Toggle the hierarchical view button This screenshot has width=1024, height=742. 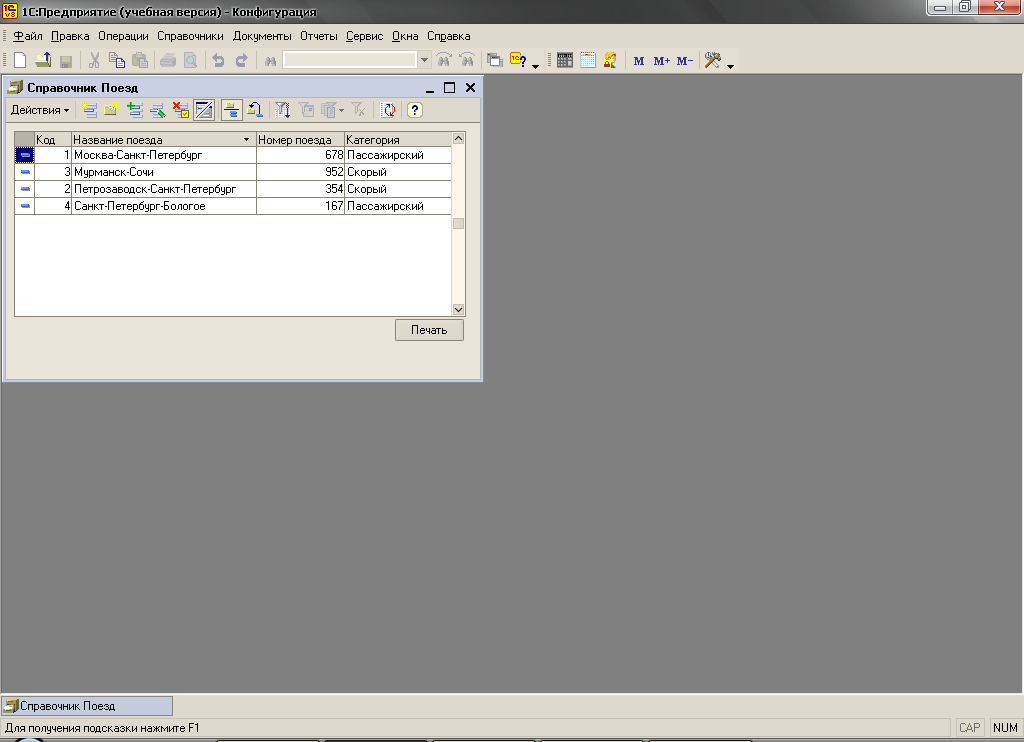click(x=230, y=110)
